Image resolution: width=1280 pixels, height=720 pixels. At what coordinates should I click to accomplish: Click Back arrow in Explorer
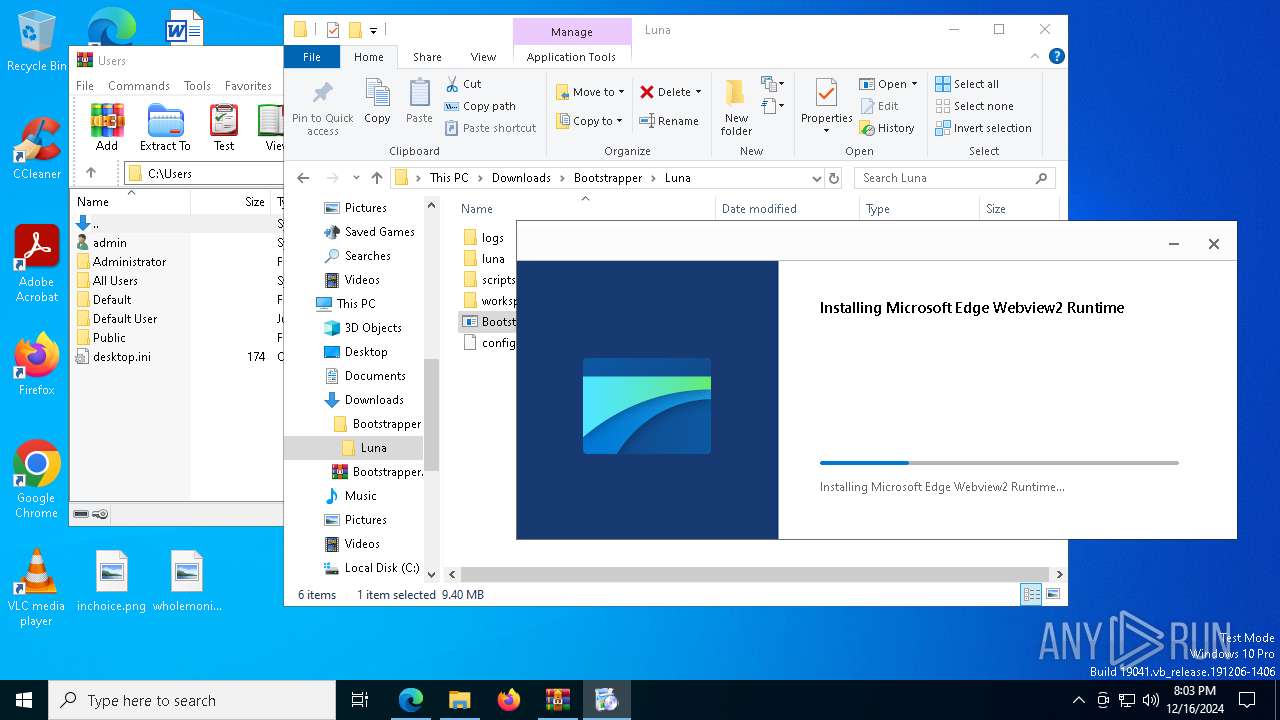303,178
